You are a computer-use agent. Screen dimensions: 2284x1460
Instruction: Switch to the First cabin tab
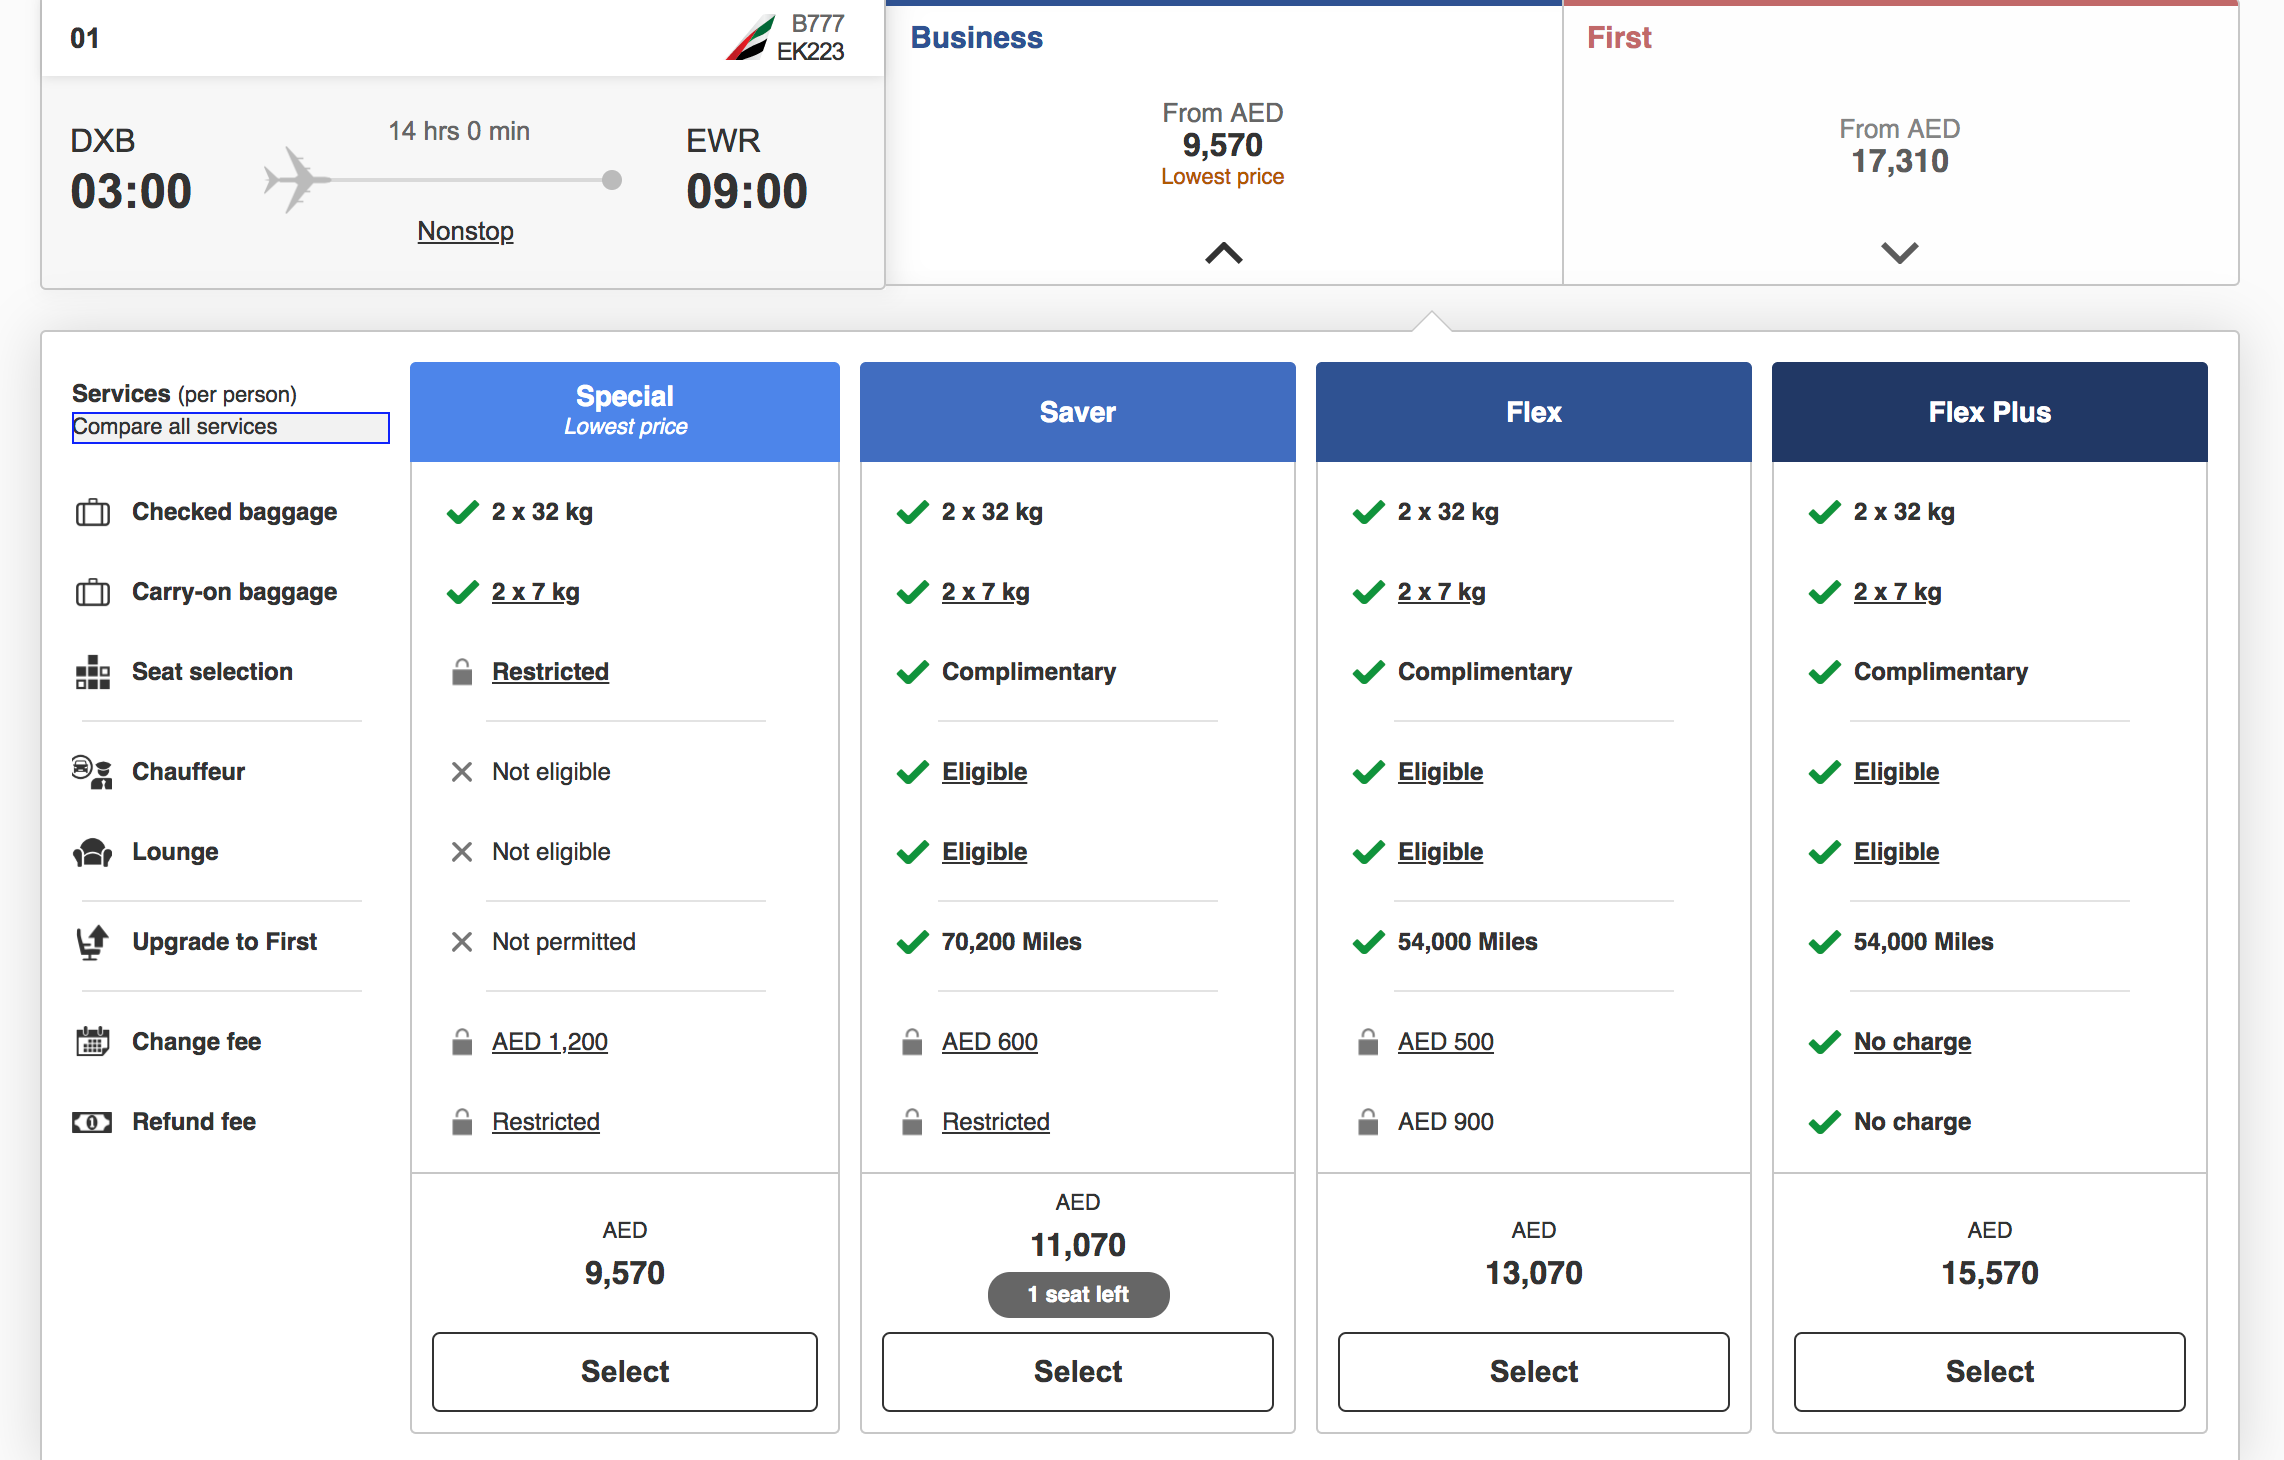(x=1618, y=37)
